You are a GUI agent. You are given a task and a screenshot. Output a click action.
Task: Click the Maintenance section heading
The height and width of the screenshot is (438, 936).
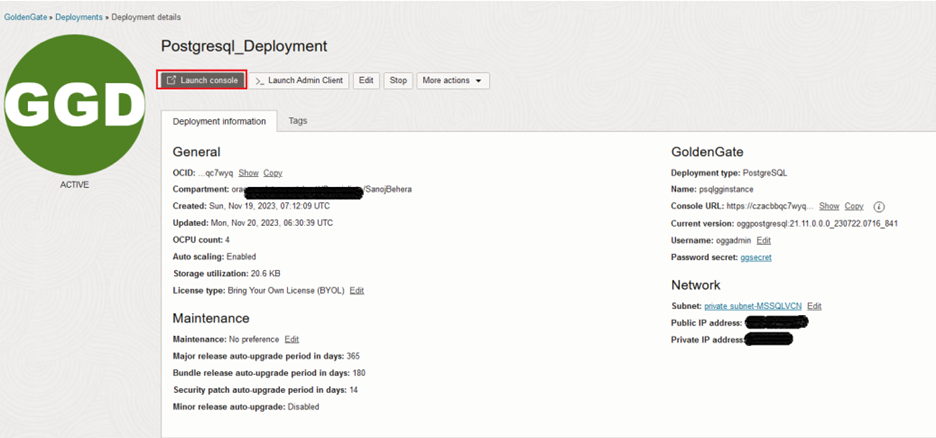coord(211,318)
